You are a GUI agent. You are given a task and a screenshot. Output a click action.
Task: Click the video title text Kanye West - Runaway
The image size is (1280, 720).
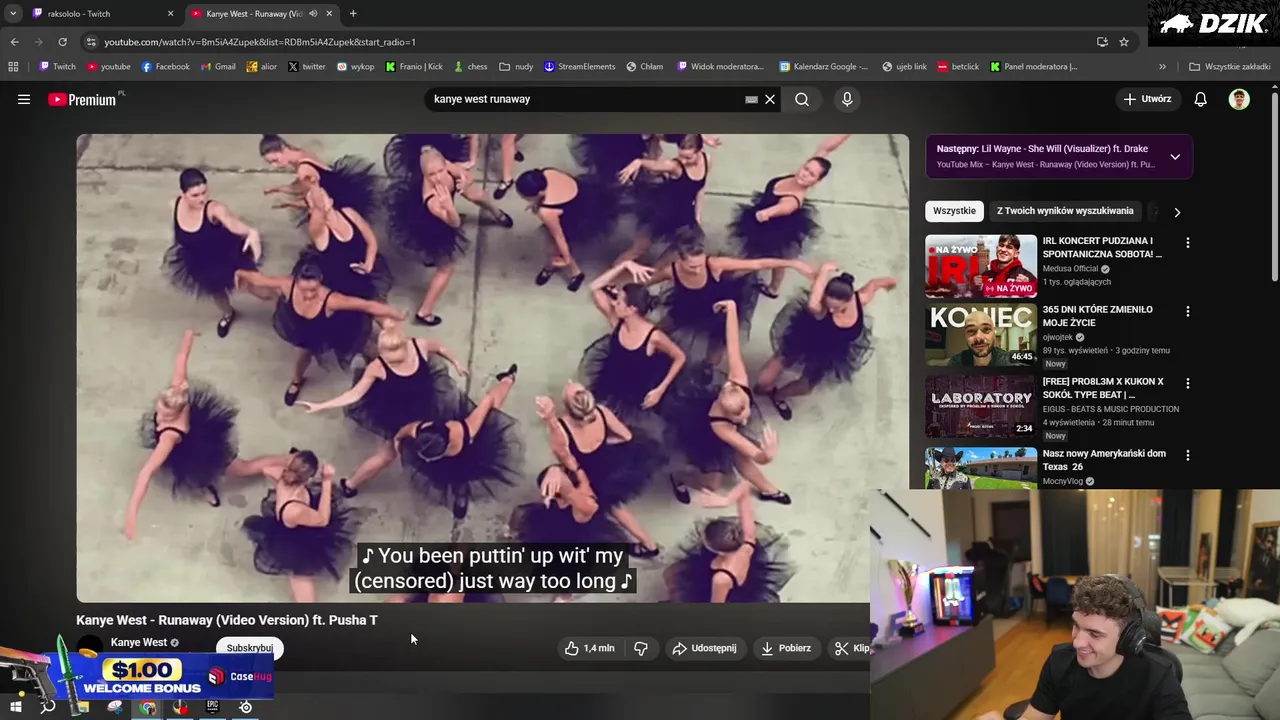pos(227,620)
